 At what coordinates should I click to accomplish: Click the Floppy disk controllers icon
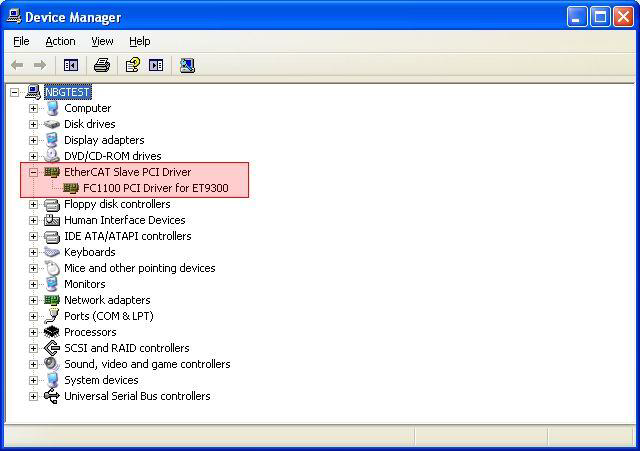coord(52,204)
